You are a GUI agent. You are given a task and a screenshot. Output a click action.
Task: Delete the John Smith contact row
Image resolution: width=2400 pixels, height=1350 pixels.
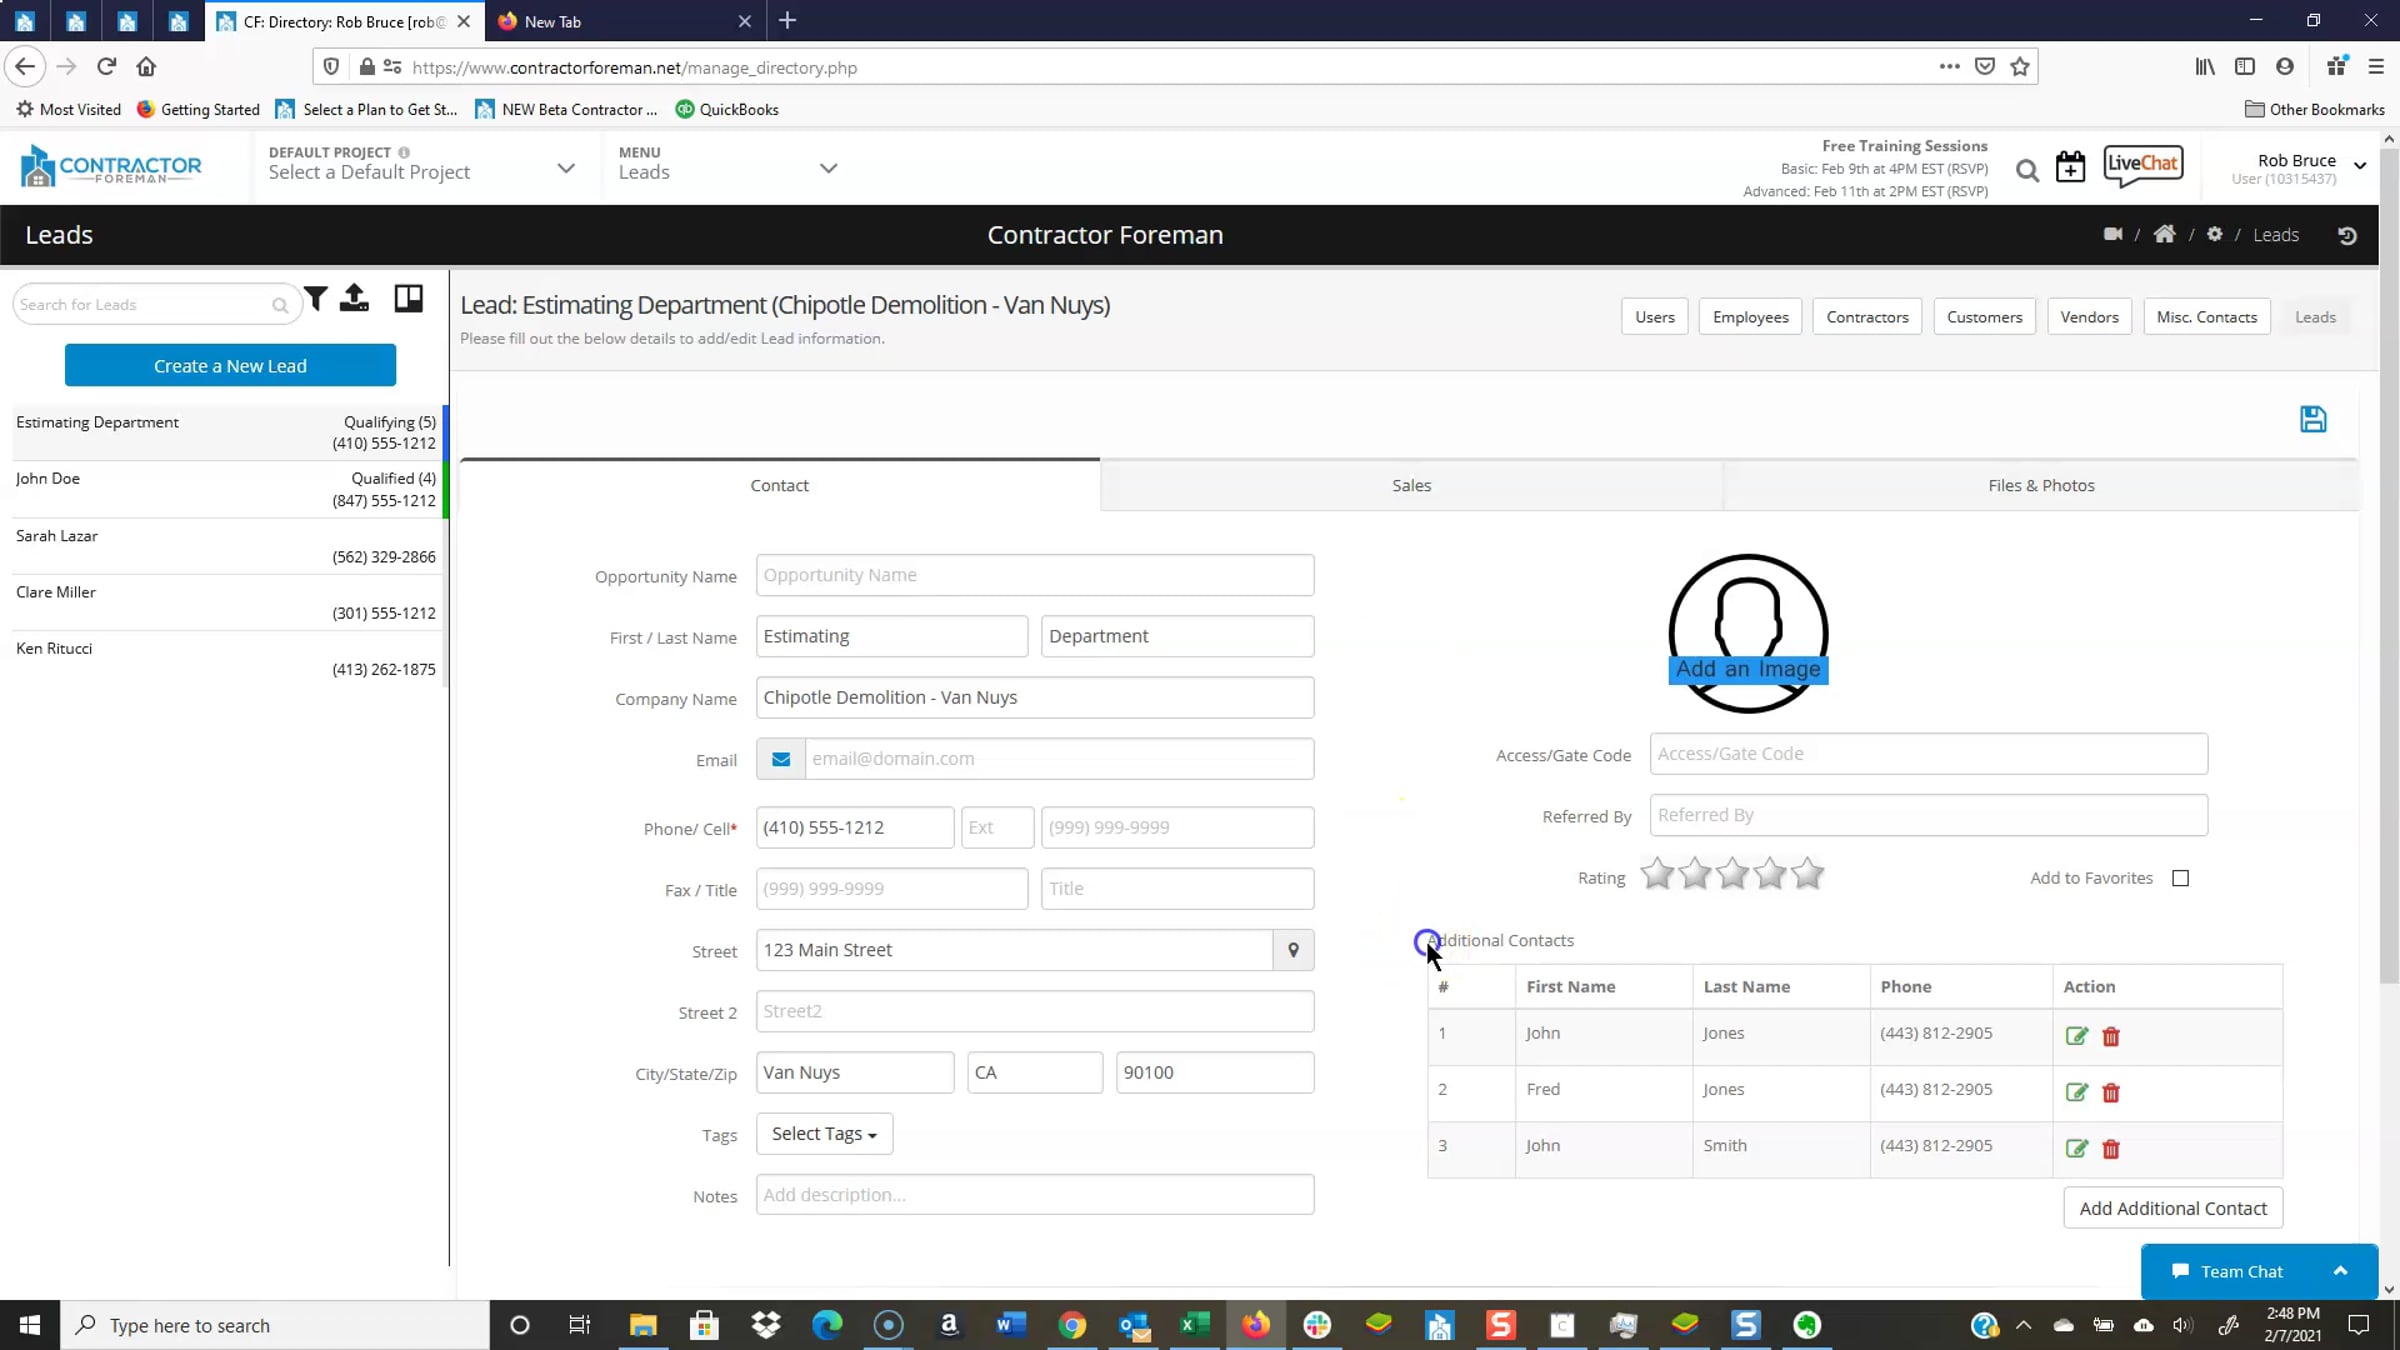click(2111, 1148)
